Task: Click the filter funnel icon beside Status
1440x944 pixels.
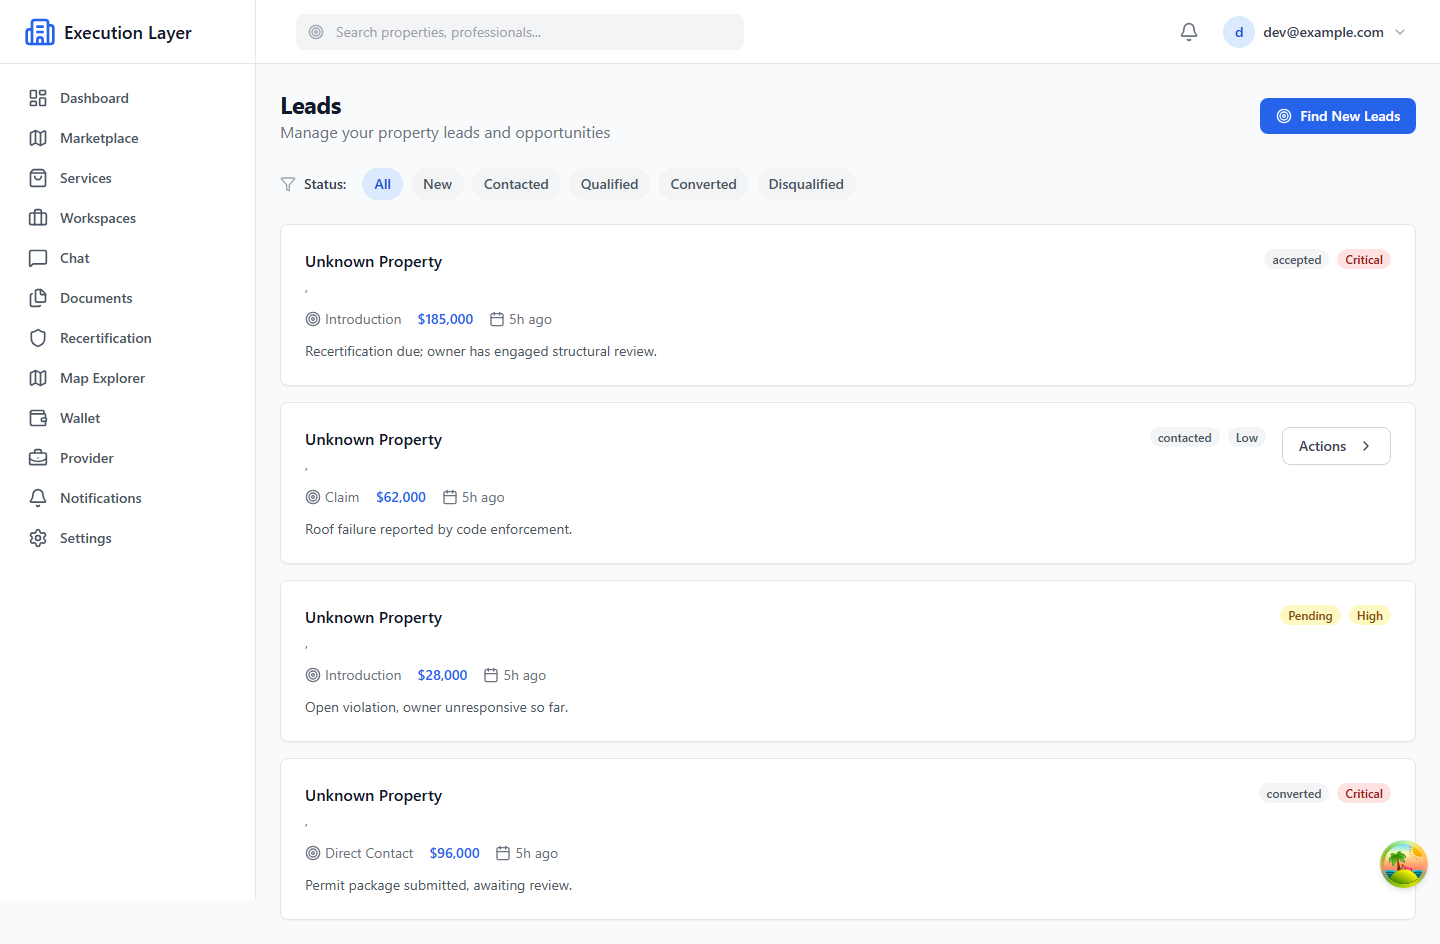Action: 288,184
